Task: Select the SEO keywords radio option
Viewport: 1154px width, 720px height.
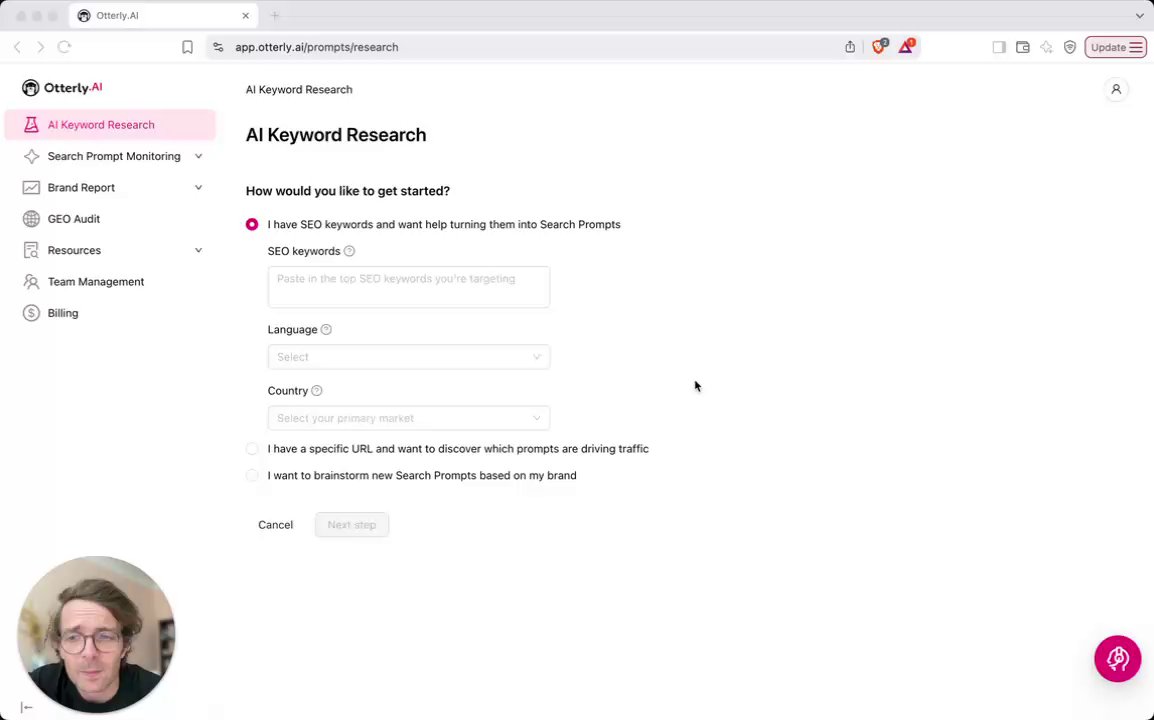Action: tap(252, 225)
